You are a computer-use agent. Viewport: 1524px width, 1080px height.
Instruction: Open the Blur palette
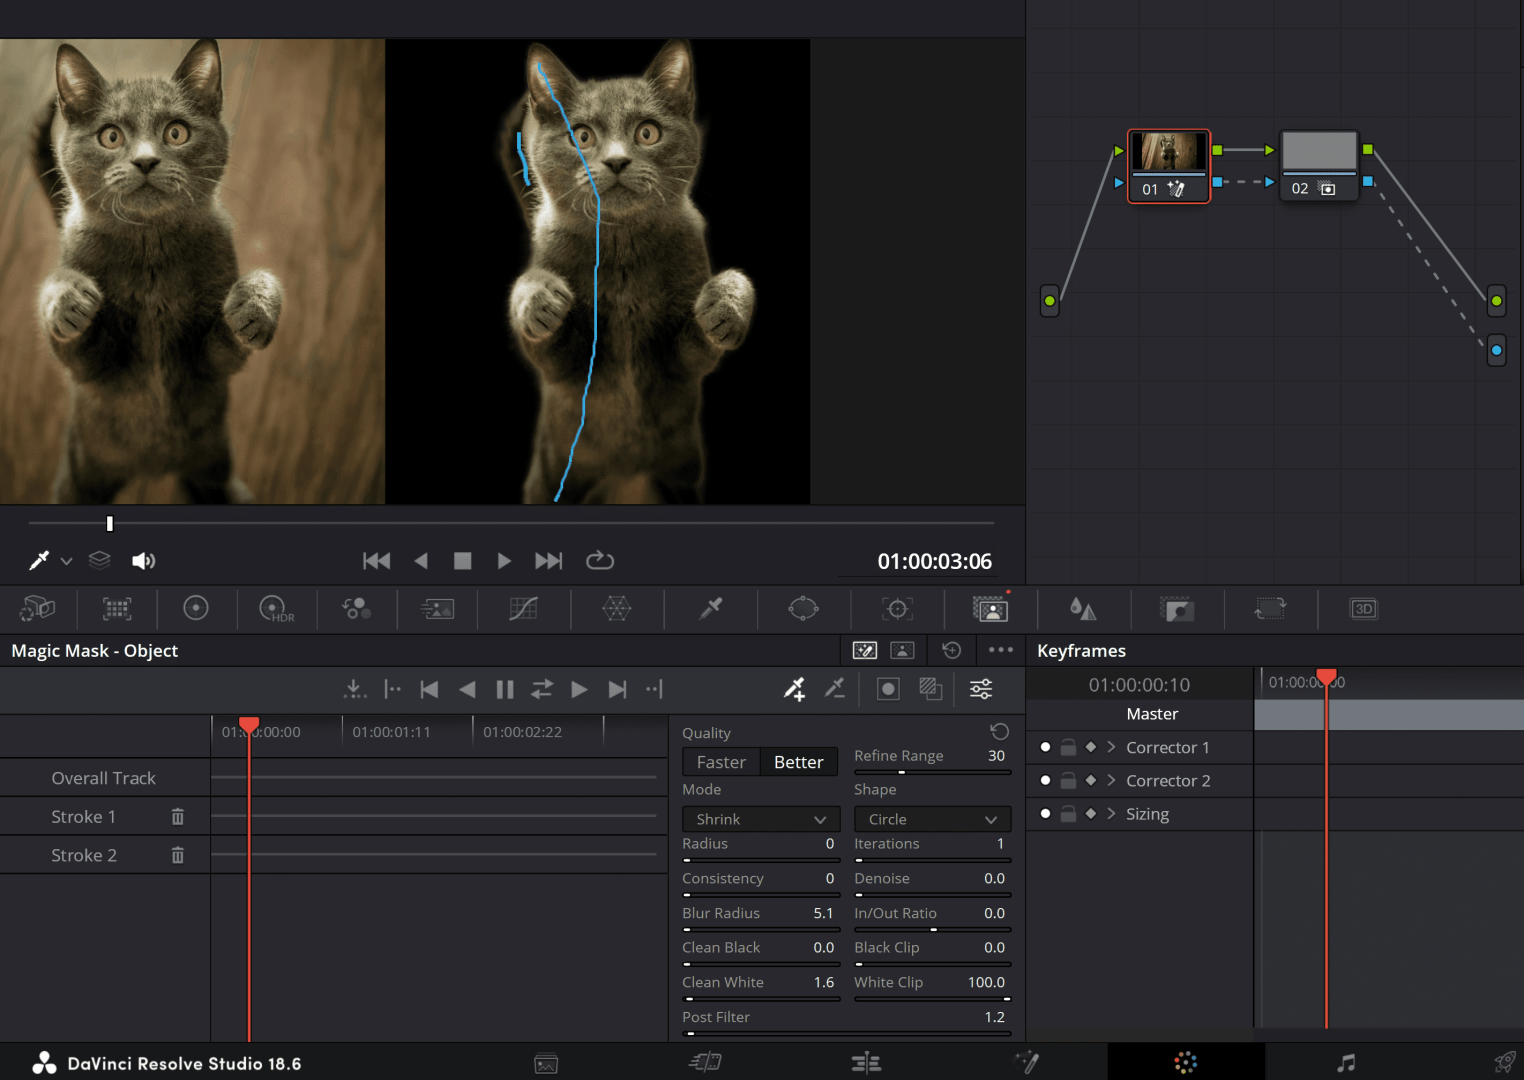click(1083, 609)
